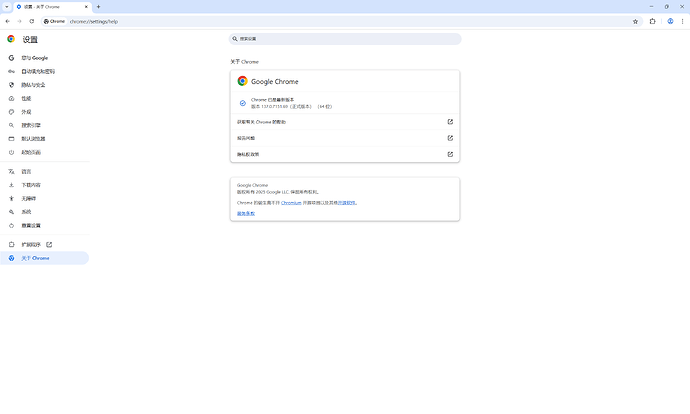690x414 pixels.
Task: Click the Google Chrome logo in the about card
Action: click(242, 81)
